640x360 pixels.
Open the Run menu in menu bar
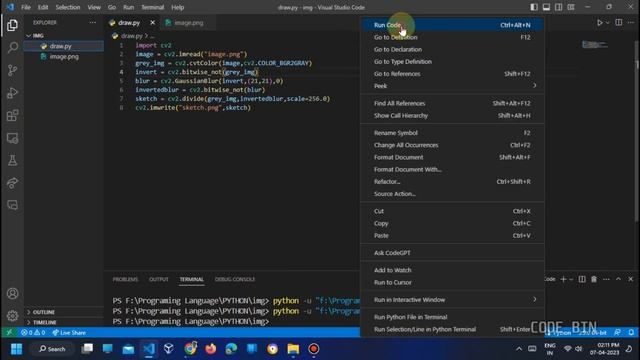click(x=129, y=7)
